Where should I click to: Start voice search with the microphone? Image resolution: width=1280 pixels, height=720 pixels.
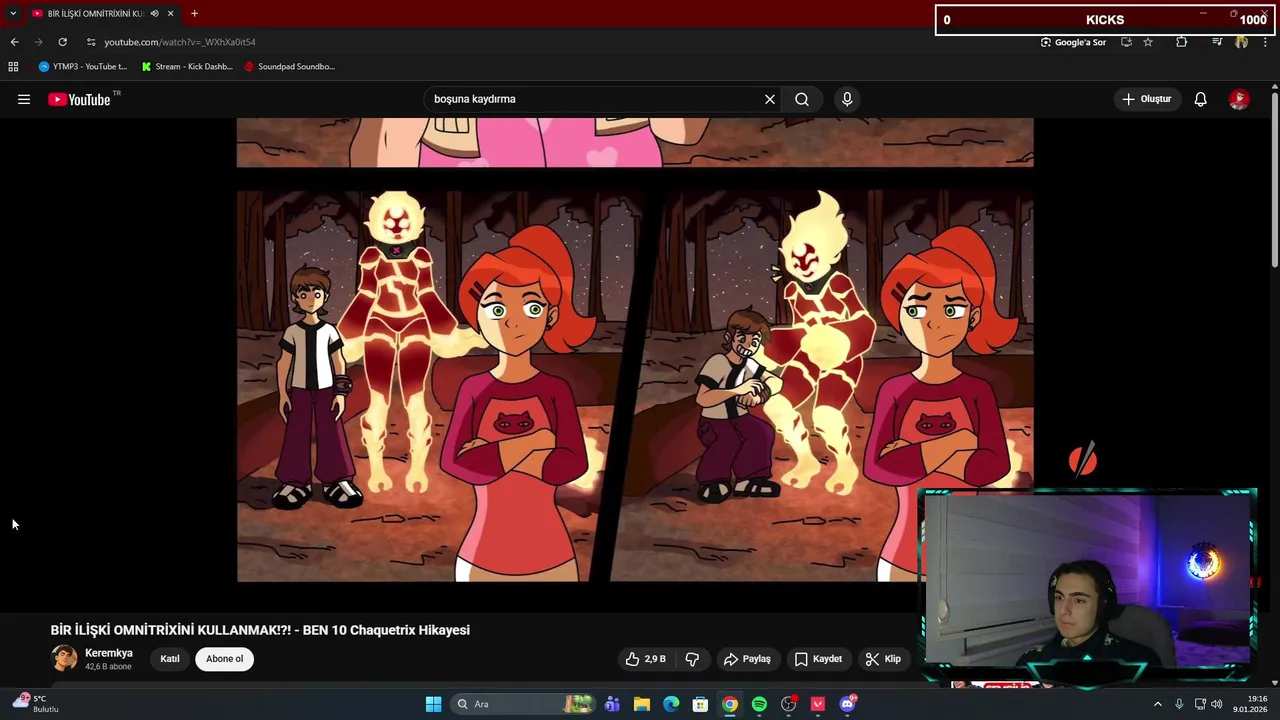[x=847, y=99]
